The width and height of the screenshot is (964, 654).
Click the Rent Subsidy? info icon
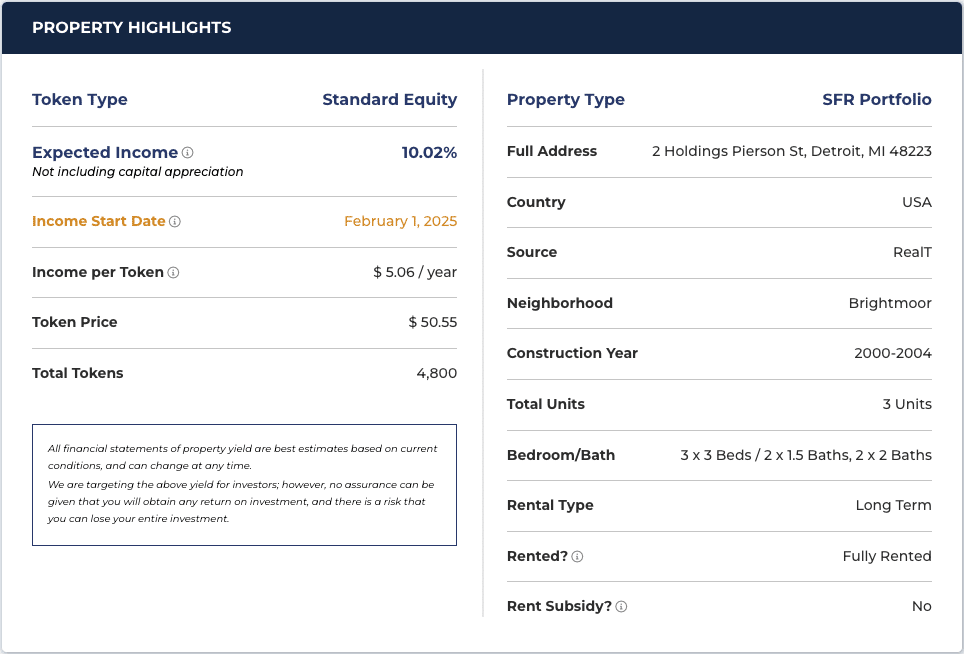(621, 607)
